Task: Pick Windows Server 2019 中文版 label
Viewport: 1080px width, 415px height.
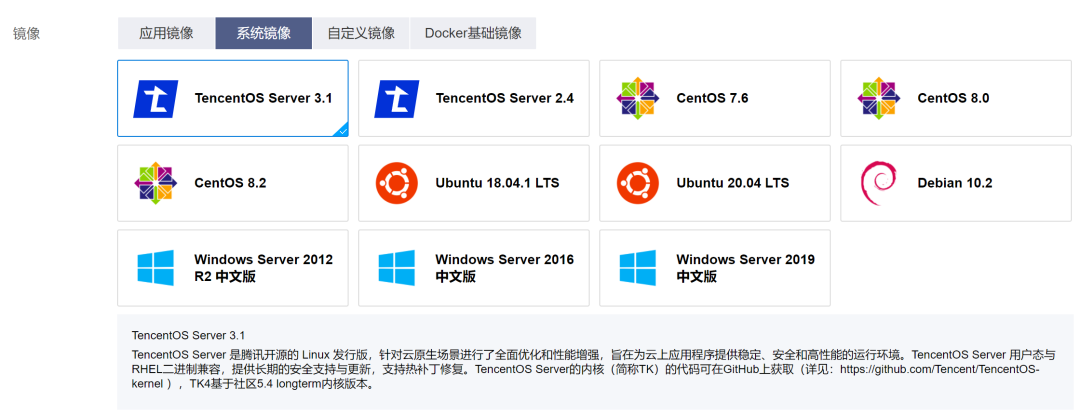Action: [x=746, y=268]
